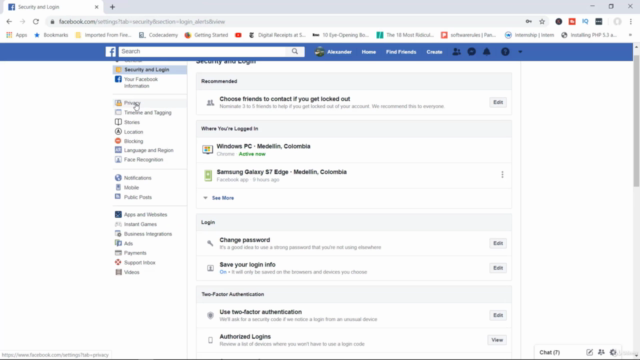Click the page vertical scrollbar

[636, 121]
